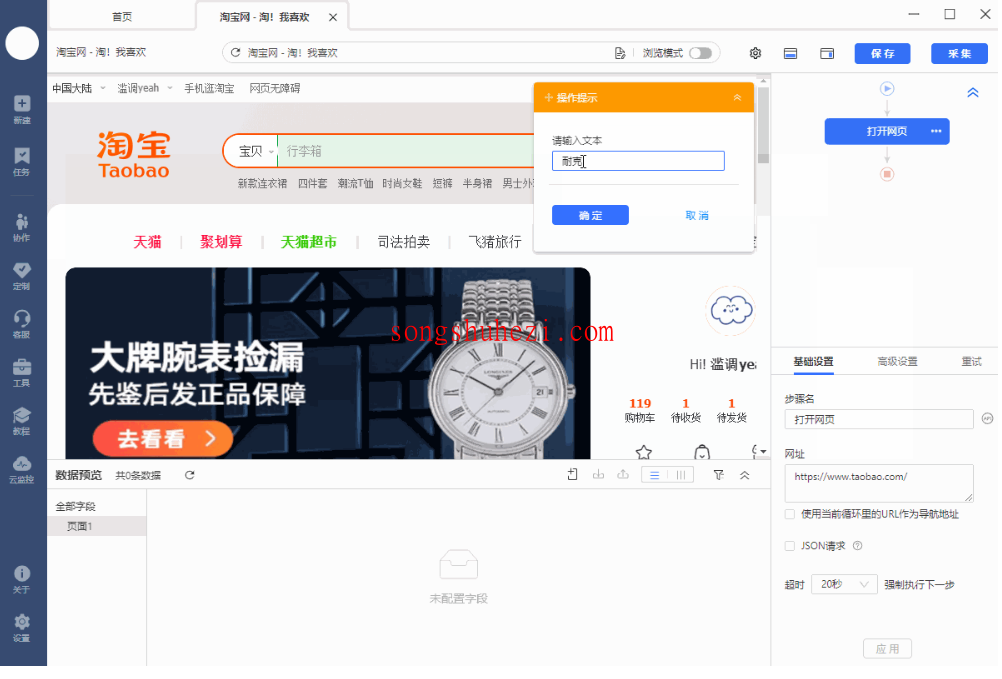
Task: Collapse the data preview panel with its chevron
Action: tap(744, 475)
